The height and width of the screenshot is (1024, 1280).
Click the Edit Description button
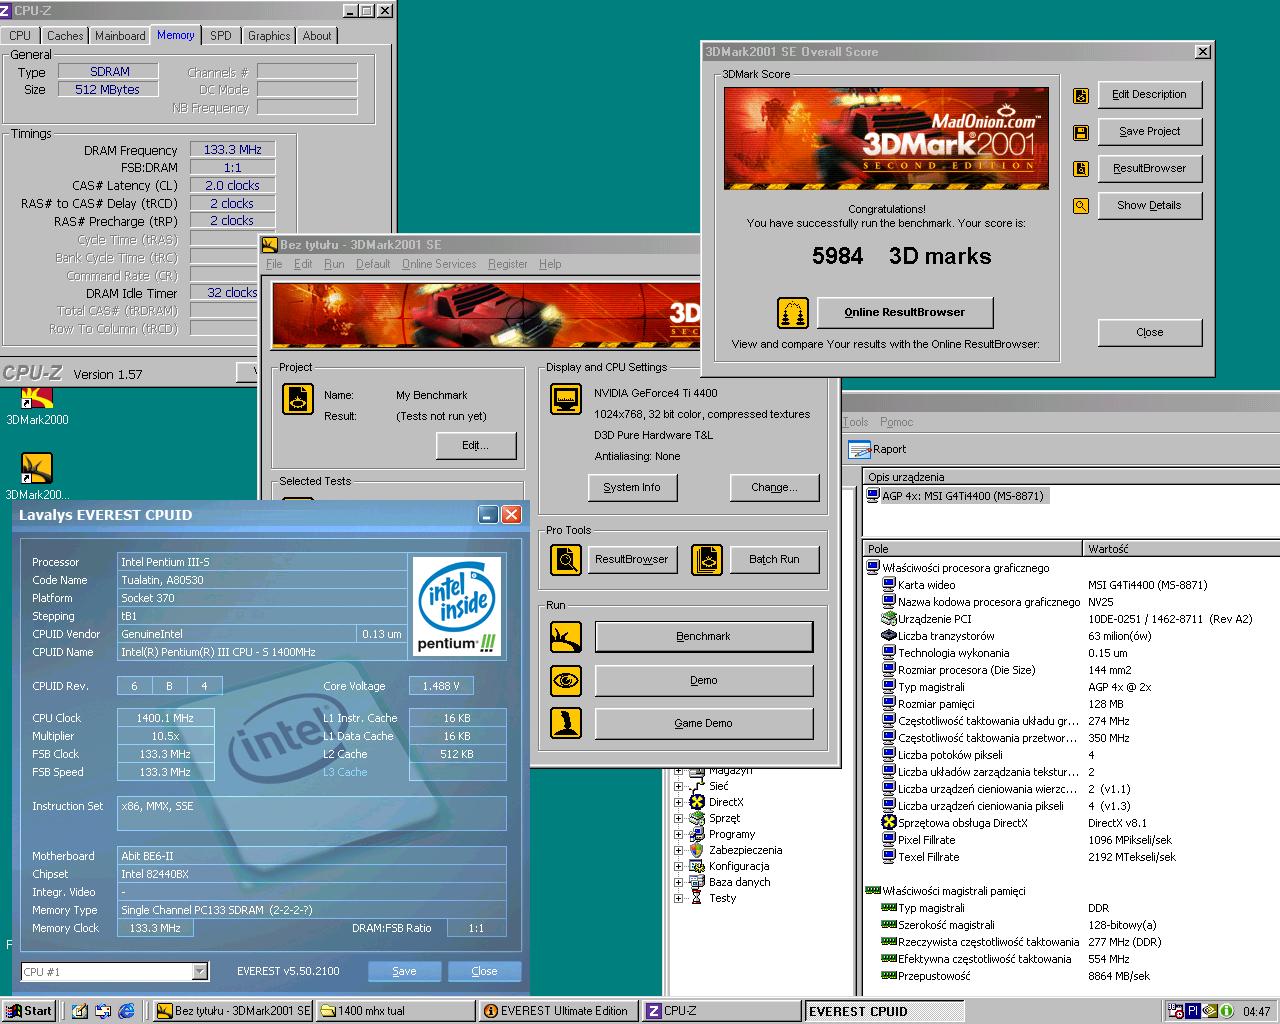pos(1149,95)
